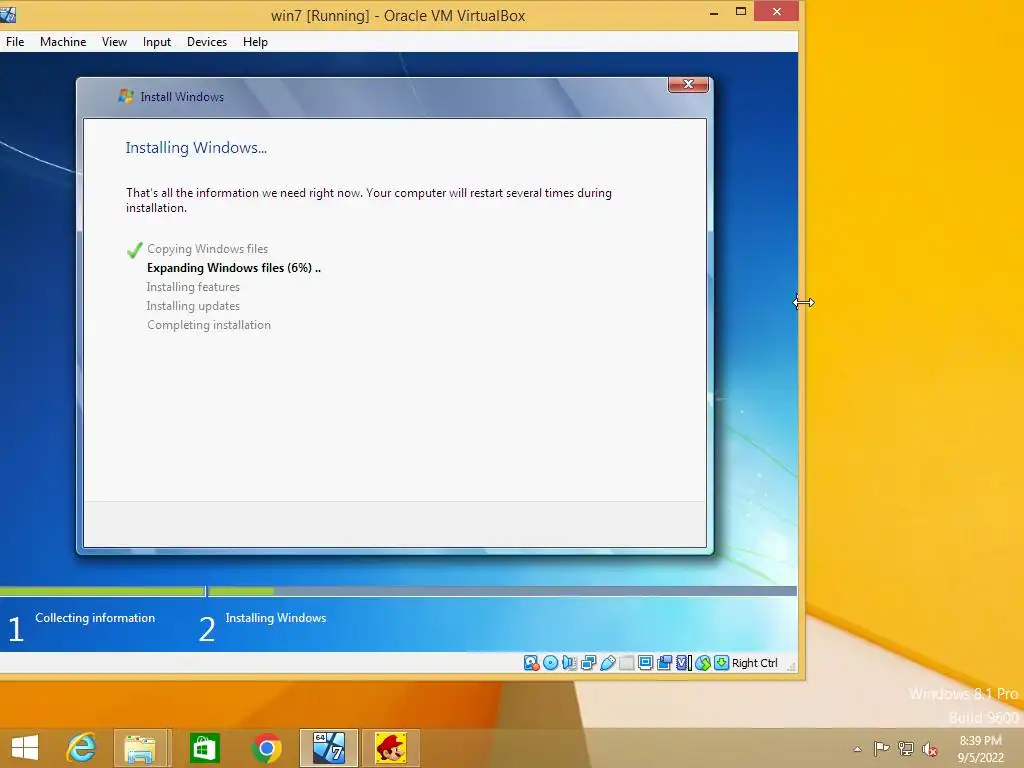Viewport: 1024px width, 768px height.
Task: Open the Input menu
Action: [x=157, y=42]
